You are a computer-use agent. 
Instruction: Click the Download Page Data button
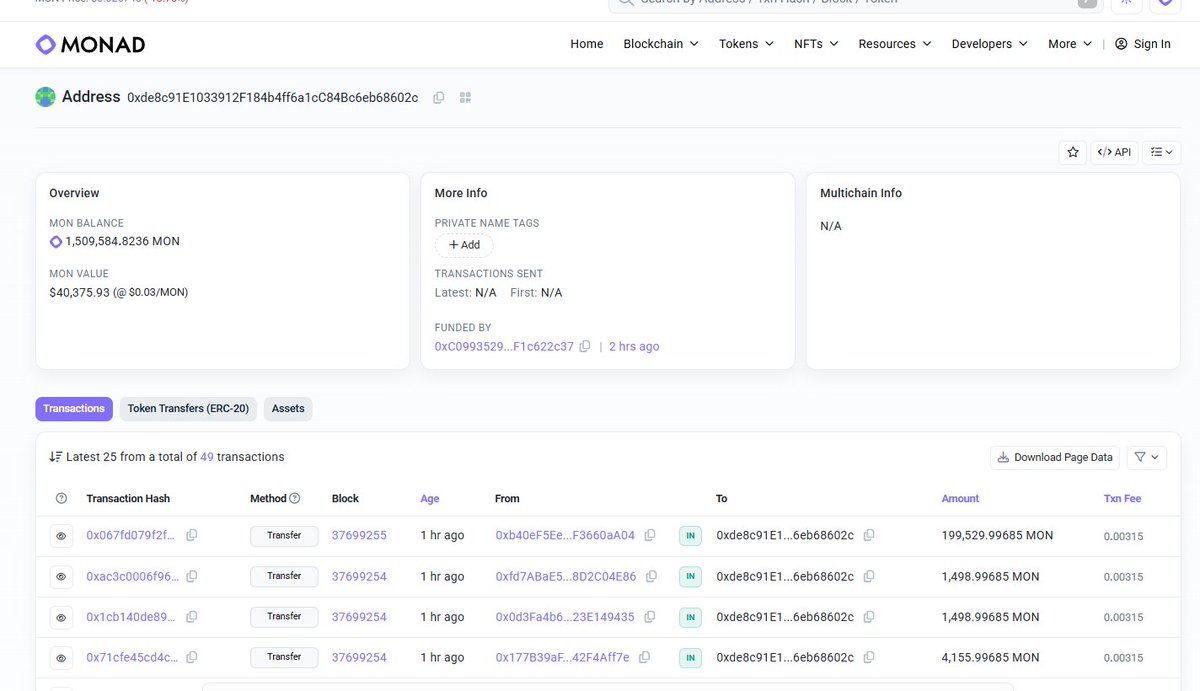tap(1054, 457)
